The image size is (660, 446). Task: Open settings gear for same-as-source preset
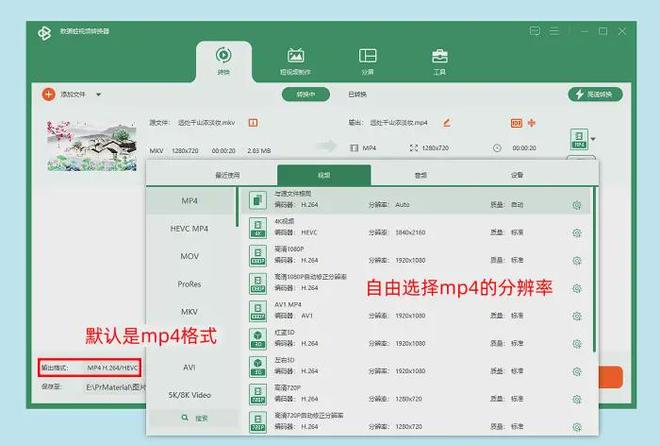(x=577, y=205)
